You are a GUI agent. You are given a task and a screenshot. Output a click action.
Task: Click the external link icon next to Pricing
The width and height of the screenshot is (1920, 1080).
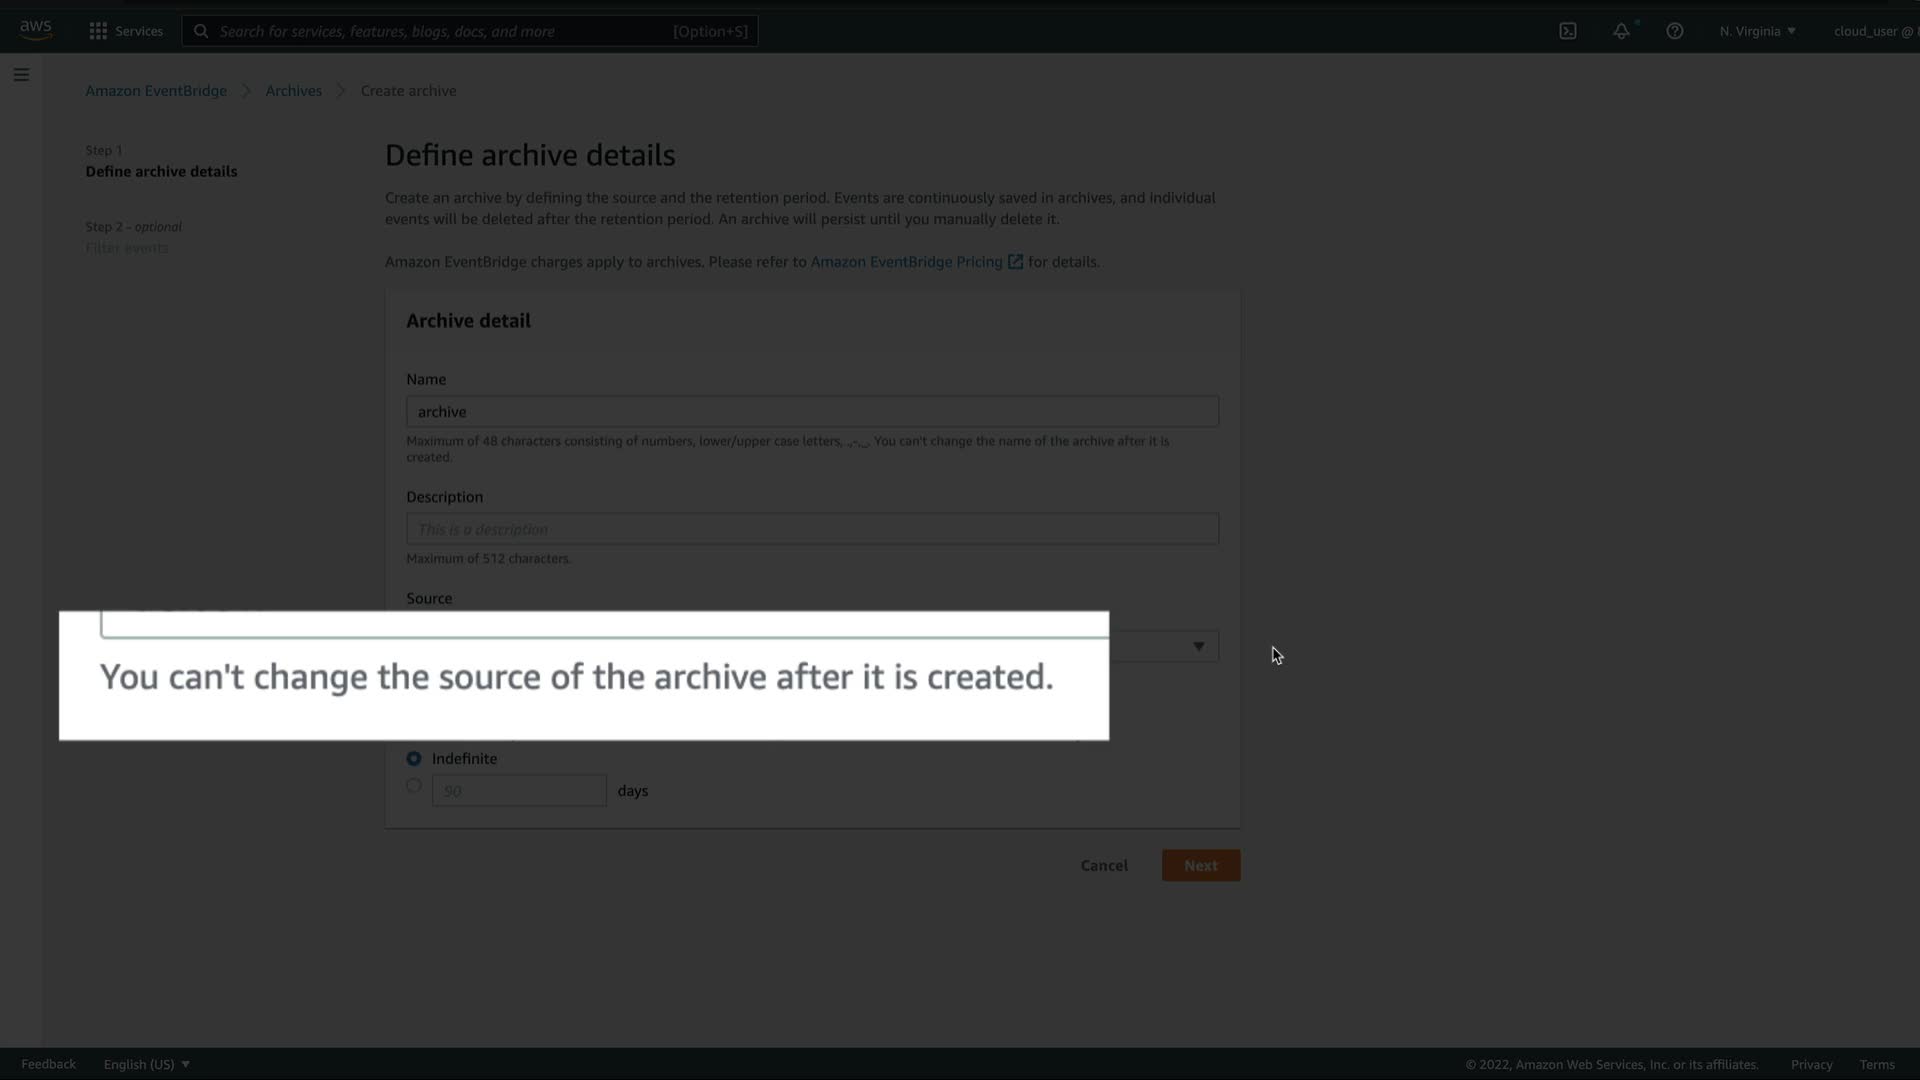1015,262
